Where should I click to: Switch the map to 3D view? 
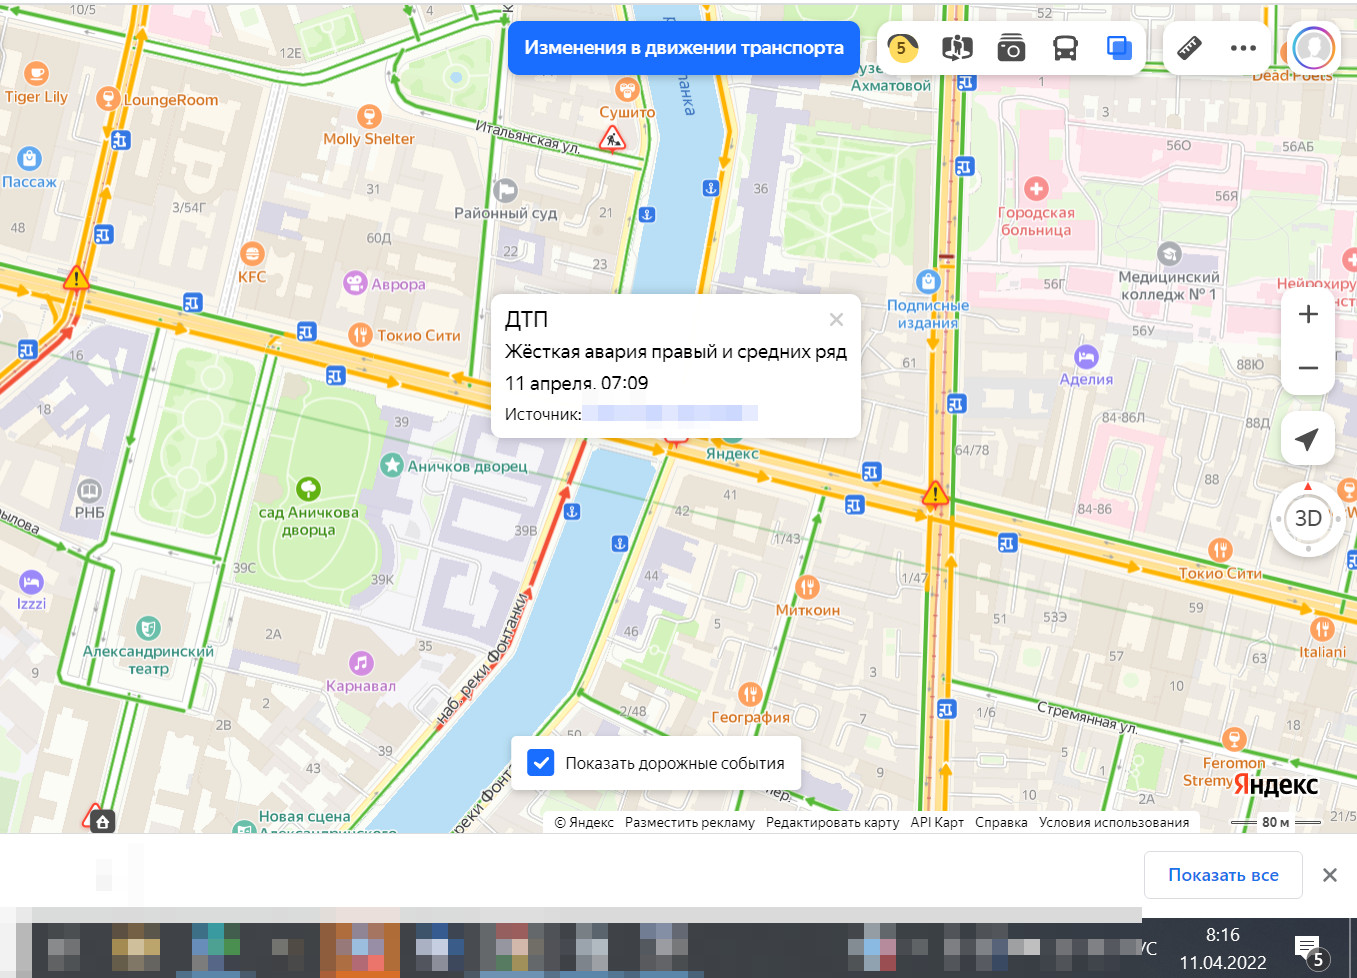tap(1308, 518)
